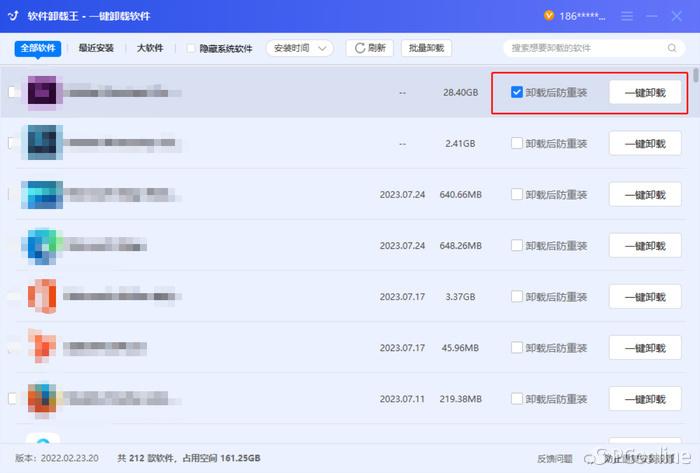This screenshot has height=473, width=700.
Task: Click 一键卸载 for 219.38MB software
Action: 645,399
